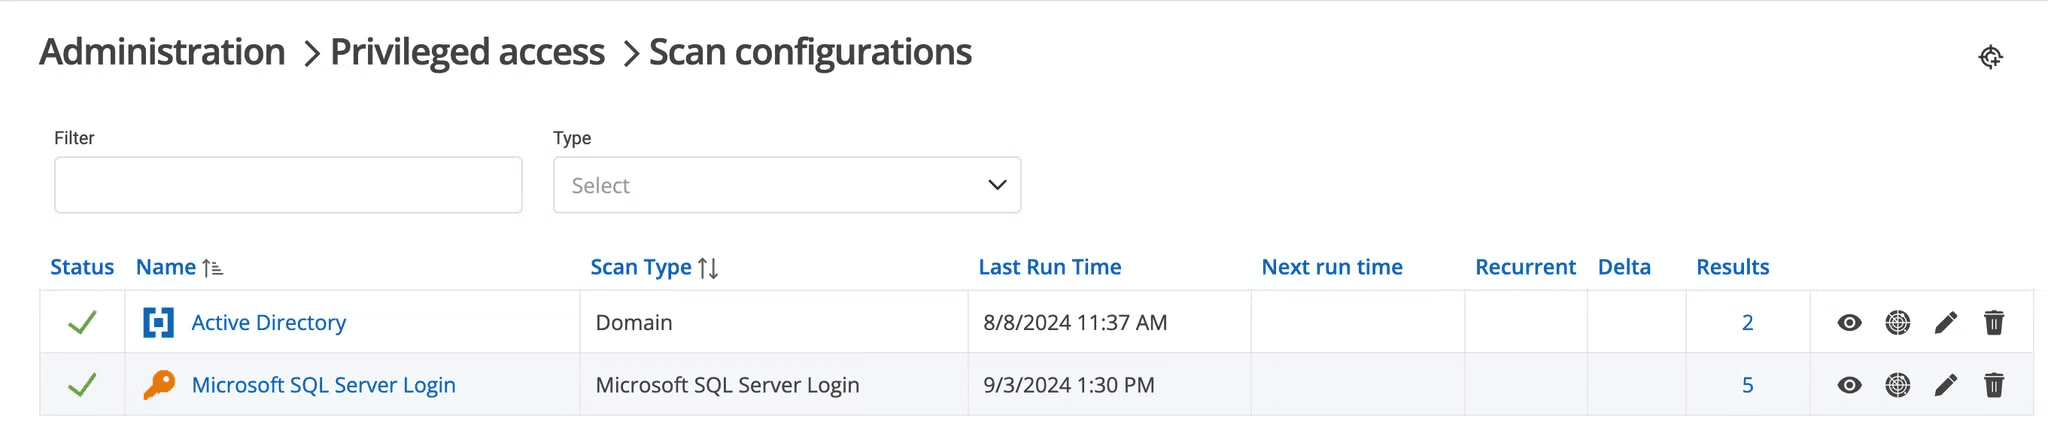
Task: Run the Active Directory scan via radar icon
Action: pyautogui.click(x=1897, y=323)
